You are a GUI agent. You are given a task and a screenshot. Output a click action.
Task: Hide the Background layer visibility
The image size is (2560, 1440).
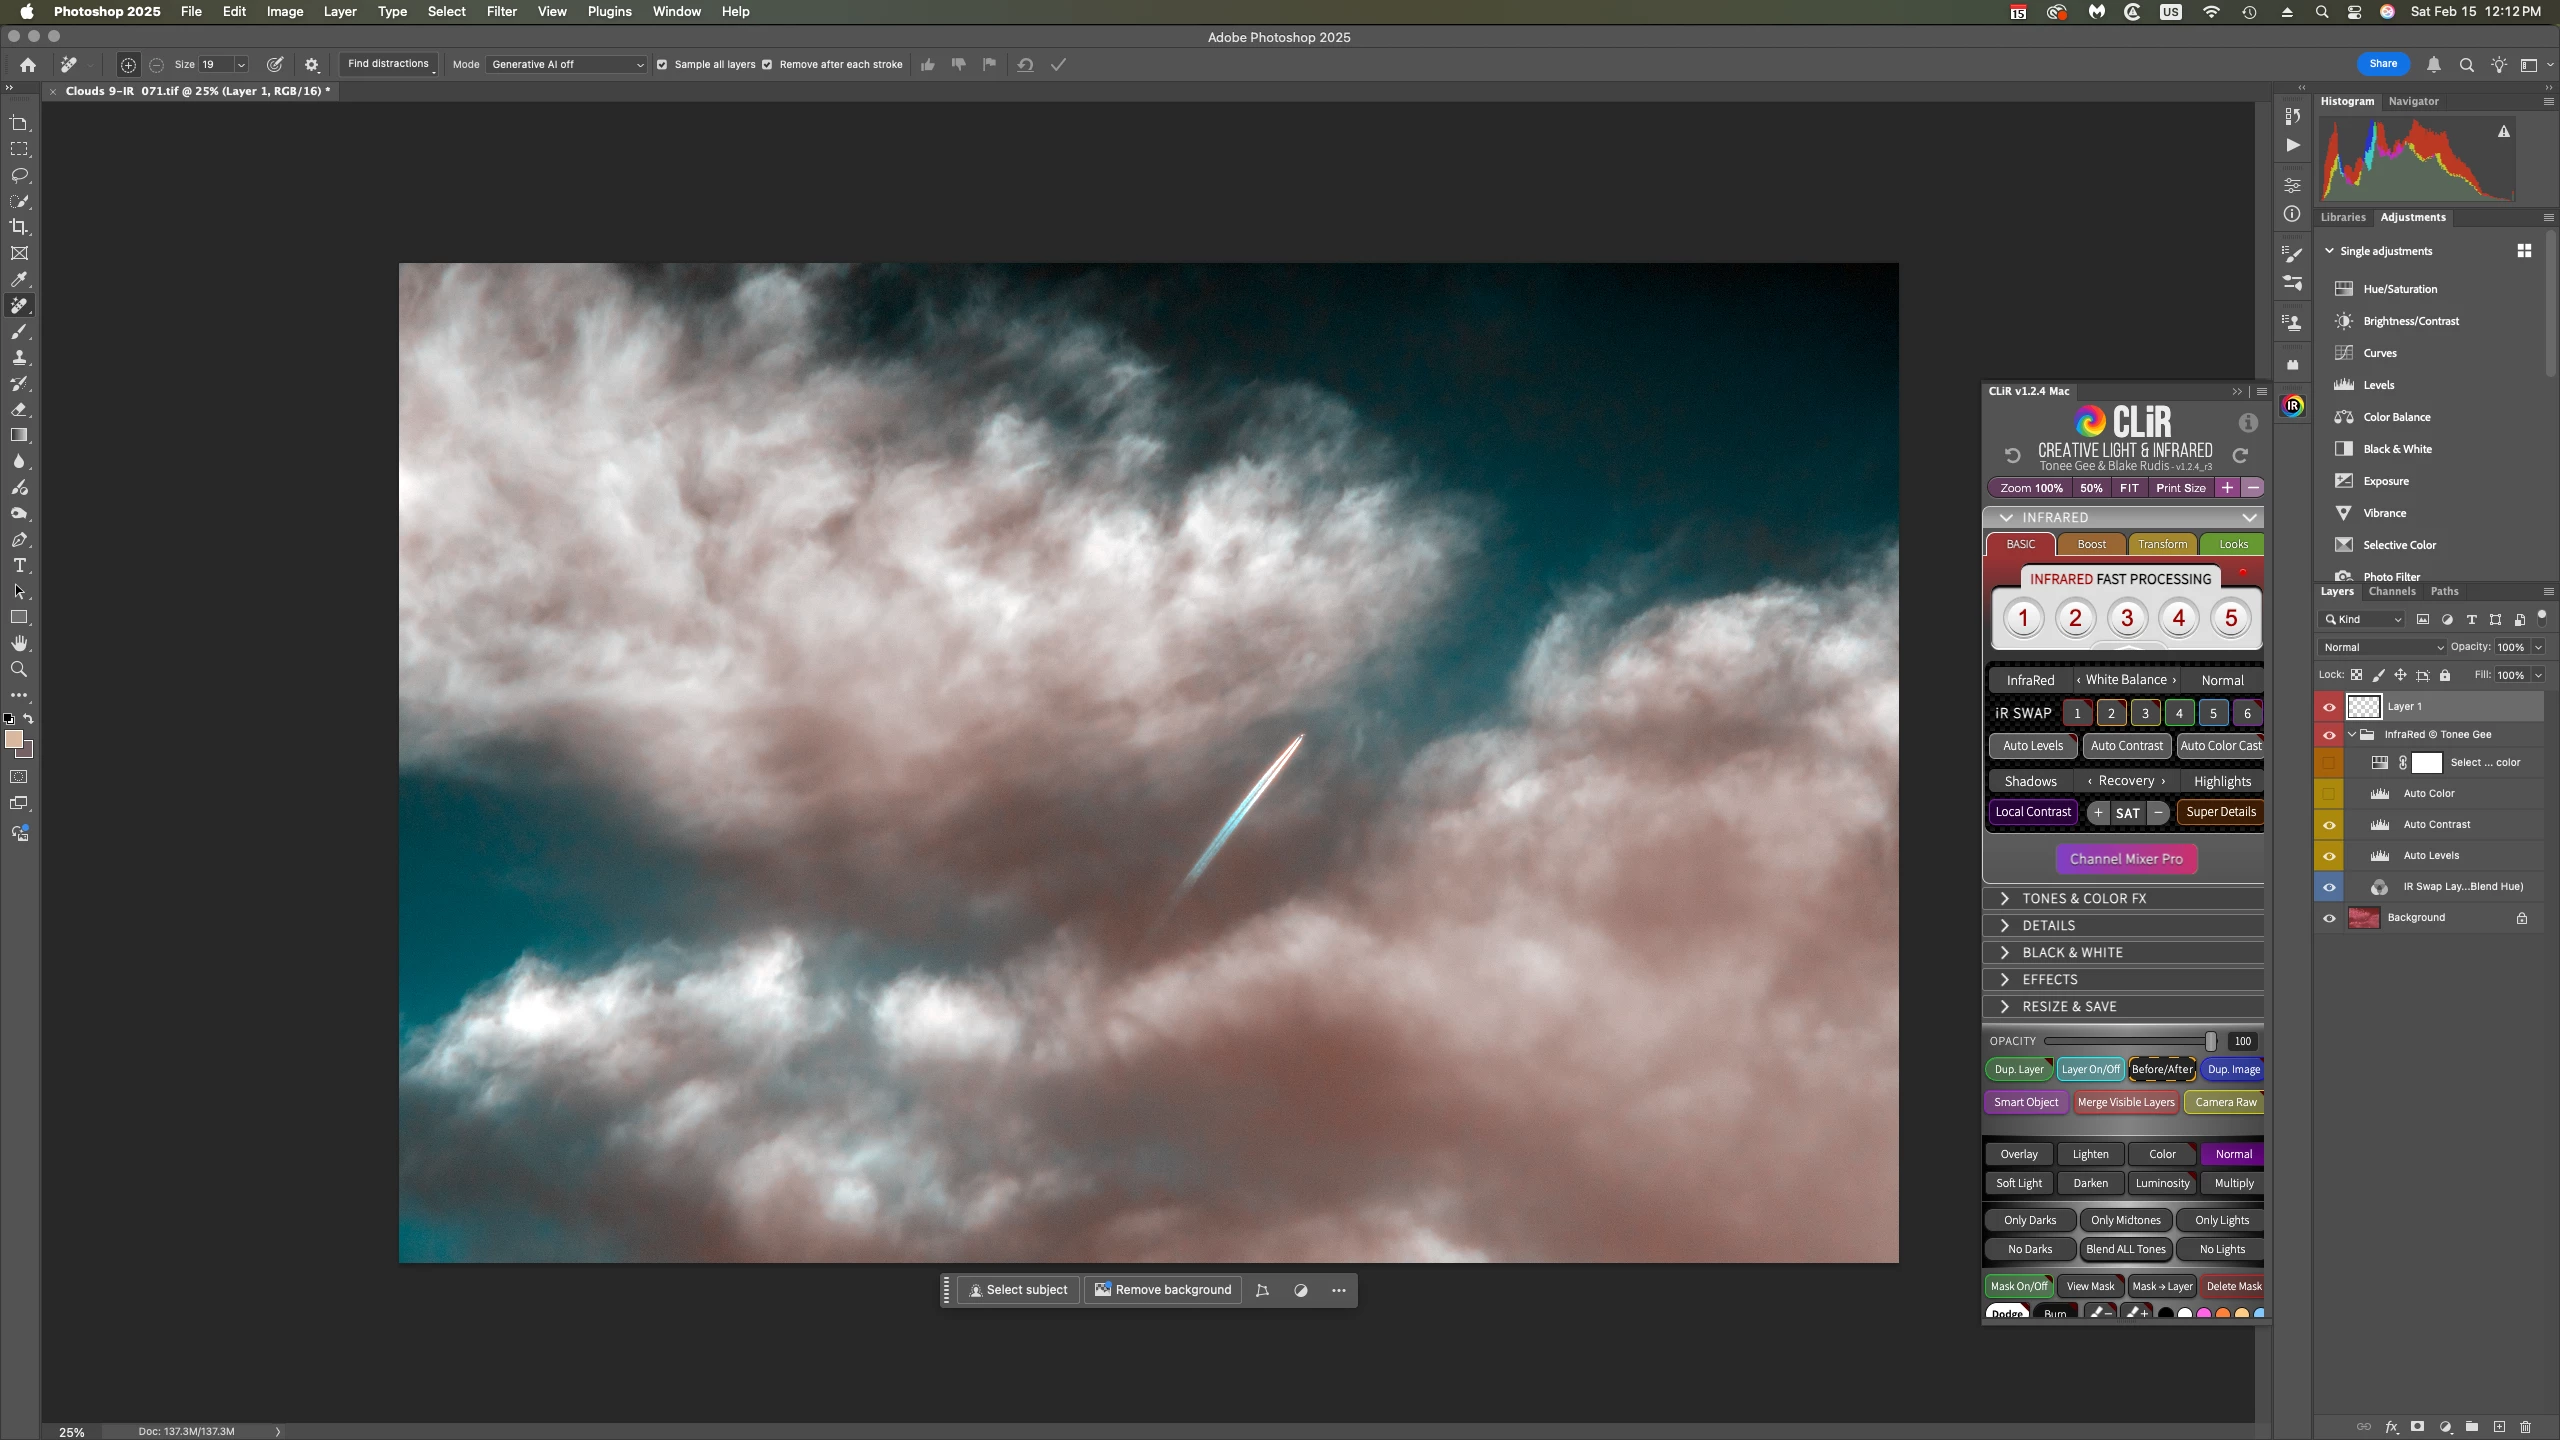pos(2329,918)
